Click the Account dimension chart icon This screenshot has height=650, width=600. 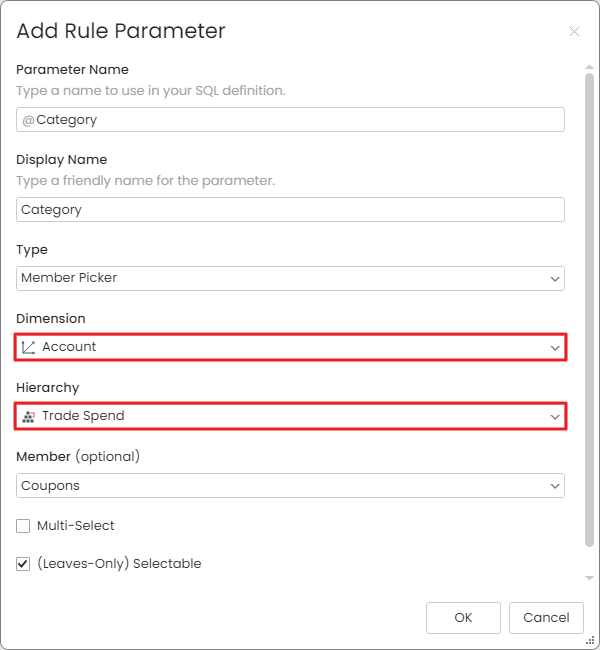[x=28, y=347]
